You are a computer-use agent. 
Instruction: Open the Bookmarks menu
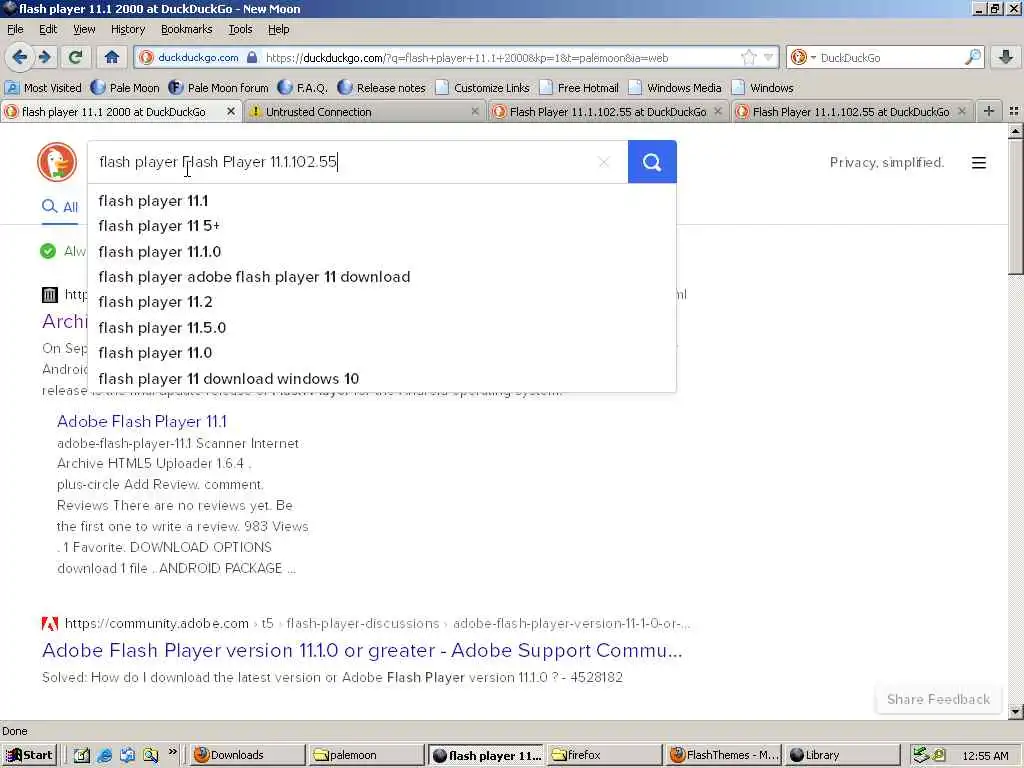pyautogui.click(x=186, y=29)
